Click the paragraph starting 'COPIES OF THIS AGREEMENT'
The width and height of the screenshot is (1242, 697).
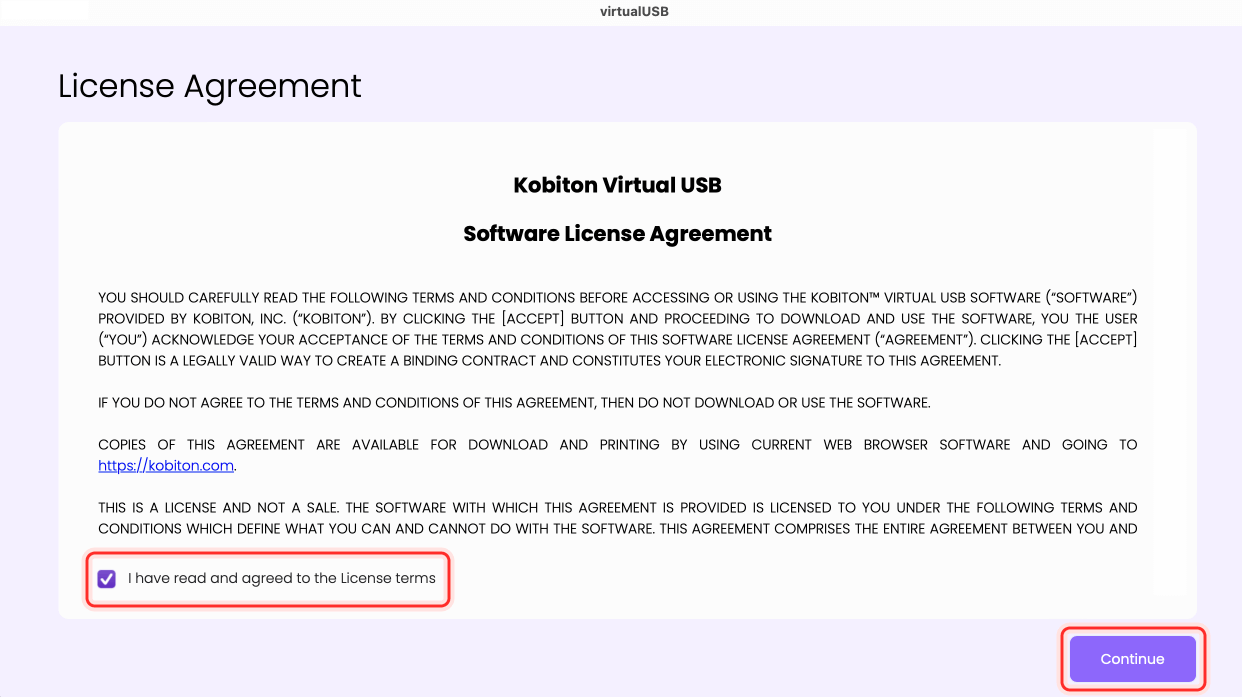(x=617, y=455)
